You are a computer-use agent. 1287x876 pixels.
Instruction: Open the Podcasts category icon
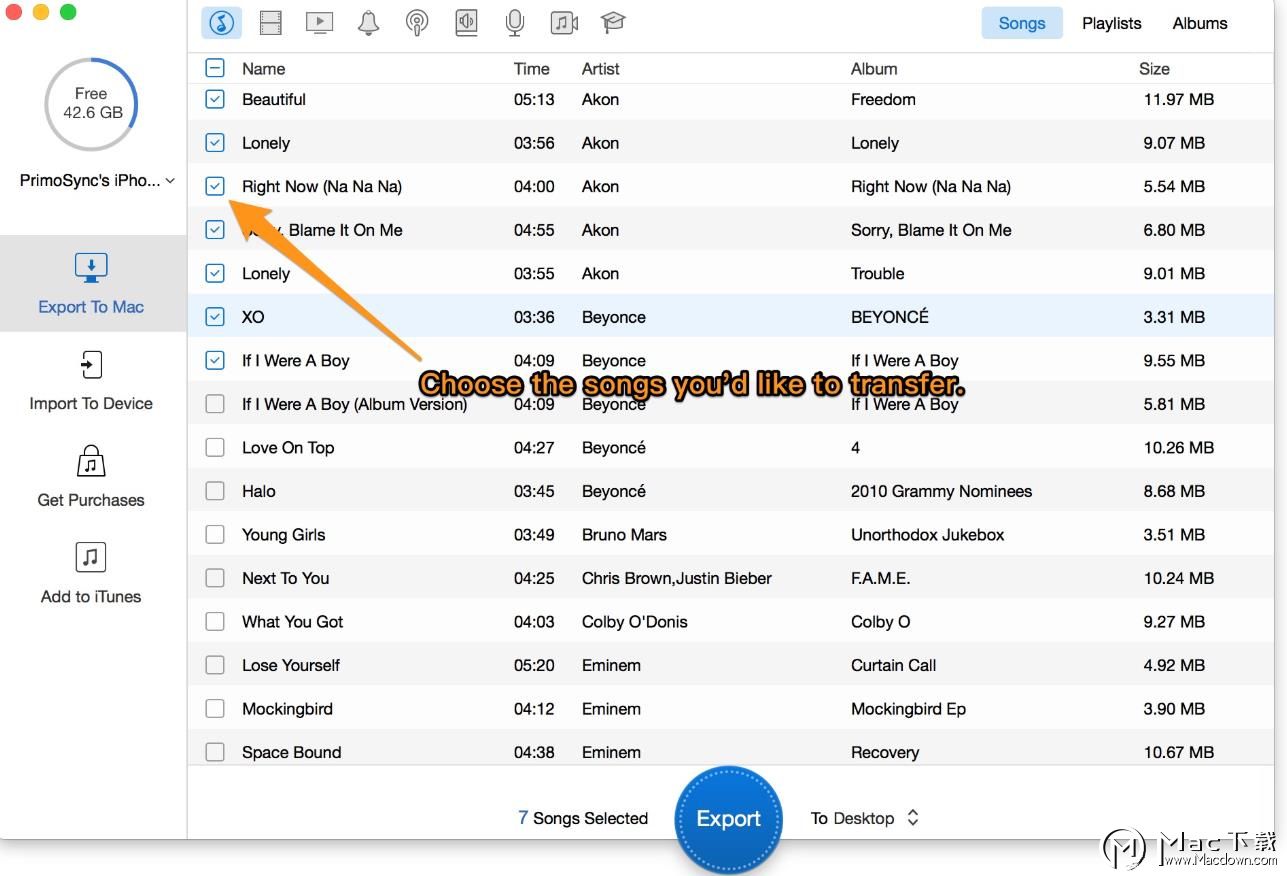click(417, 22)
